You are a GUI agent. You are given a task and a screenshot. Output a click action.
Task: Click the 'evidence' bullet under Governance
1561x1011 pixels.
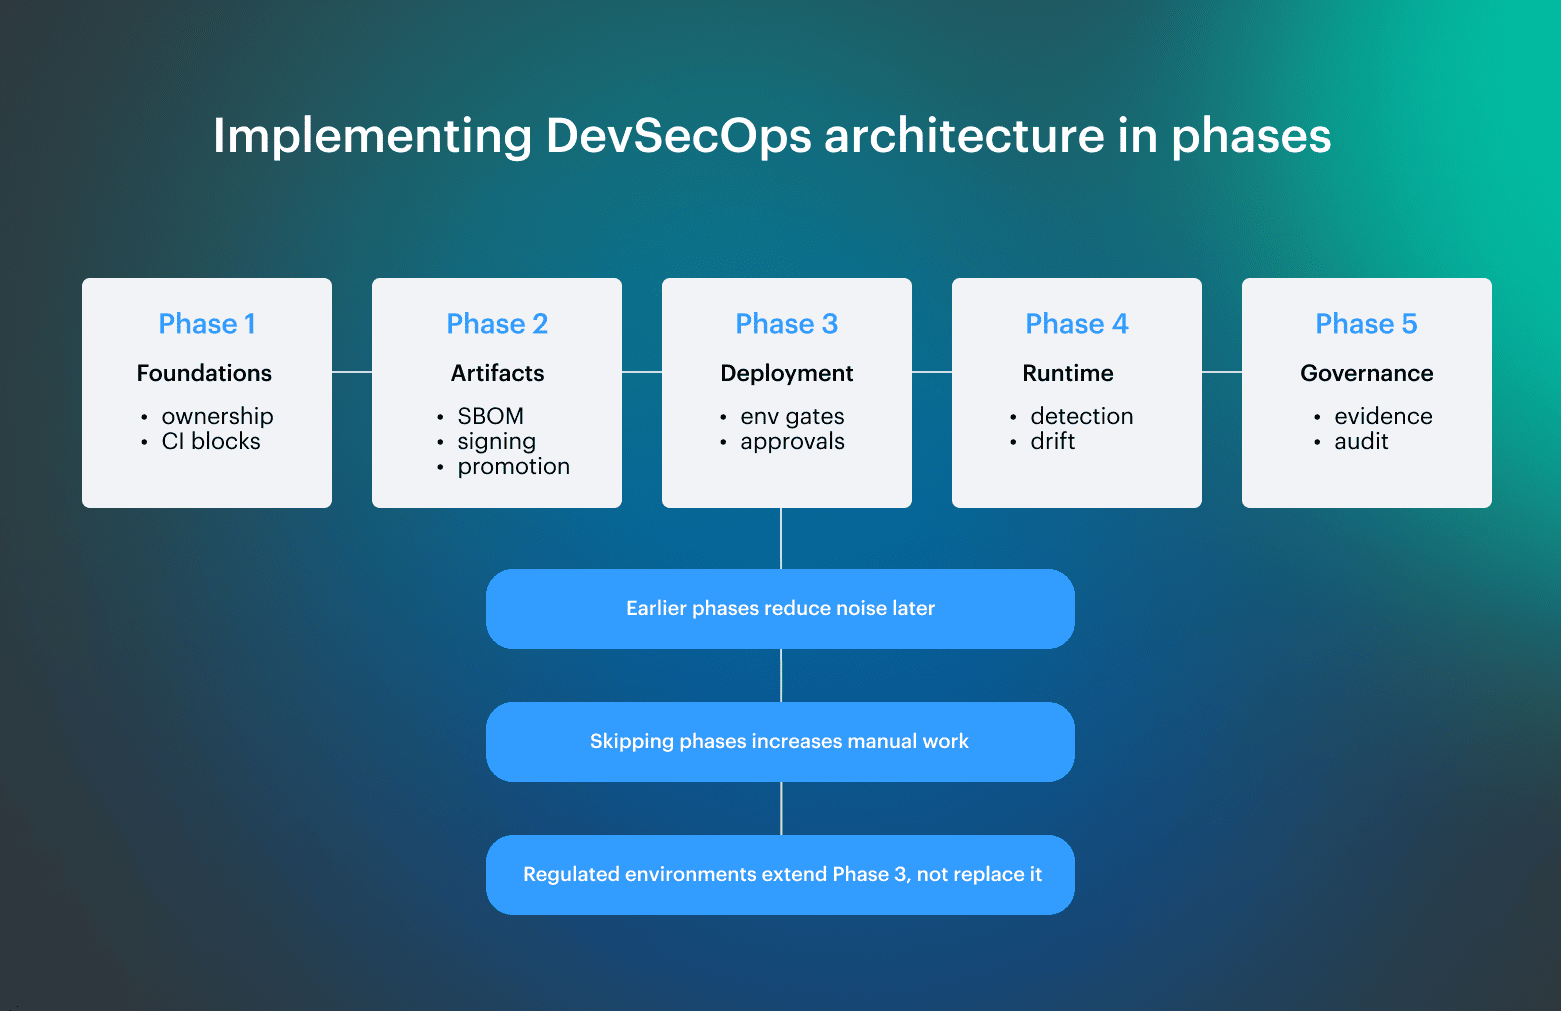1383,416
